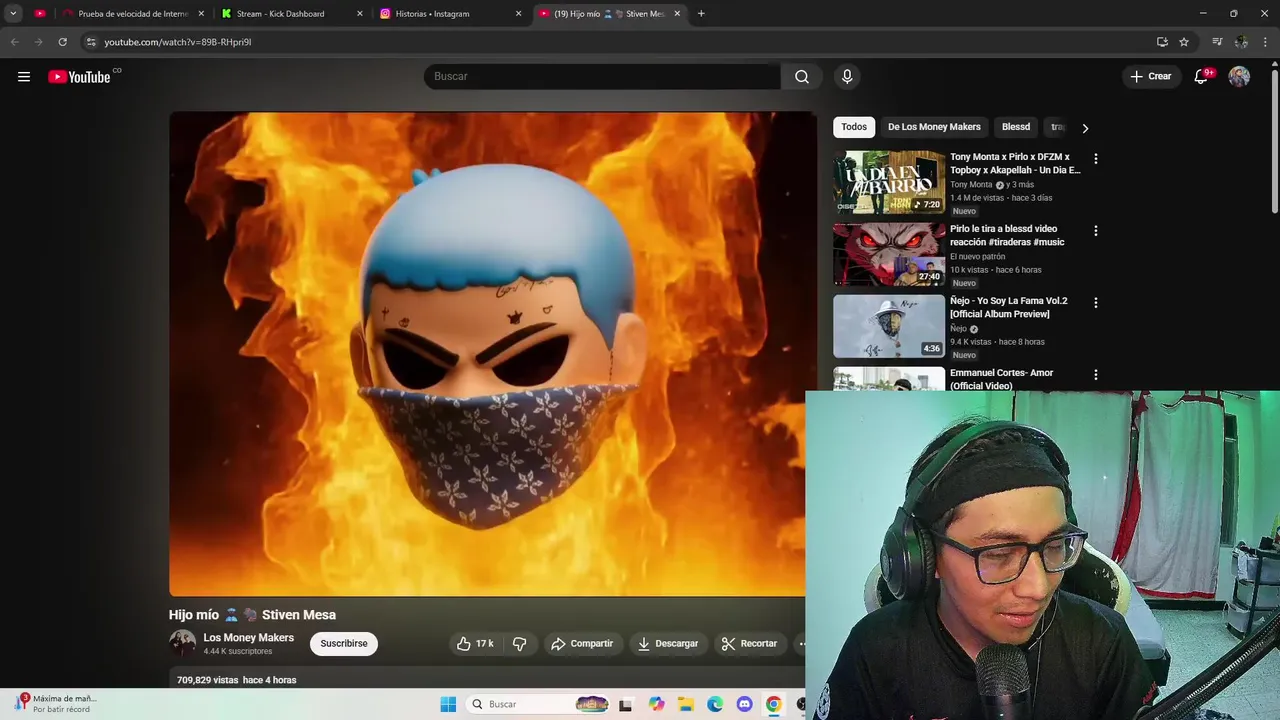
Task: Open title Ñejo - Yo Soy La Fama Vol.2
Action: pyautogui.click(x=1009, y=307)
